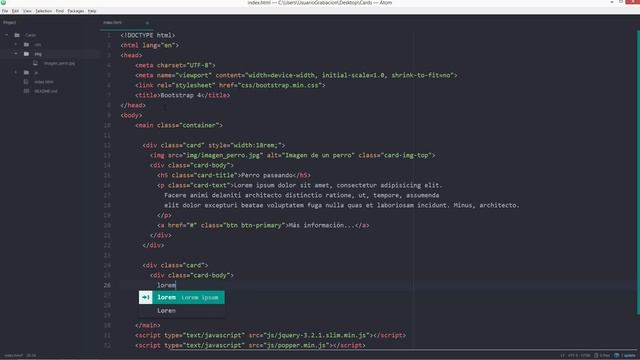Open index.html from project tree
The height and width of the screenshot is (360, 640).
[x=44, y=82]
